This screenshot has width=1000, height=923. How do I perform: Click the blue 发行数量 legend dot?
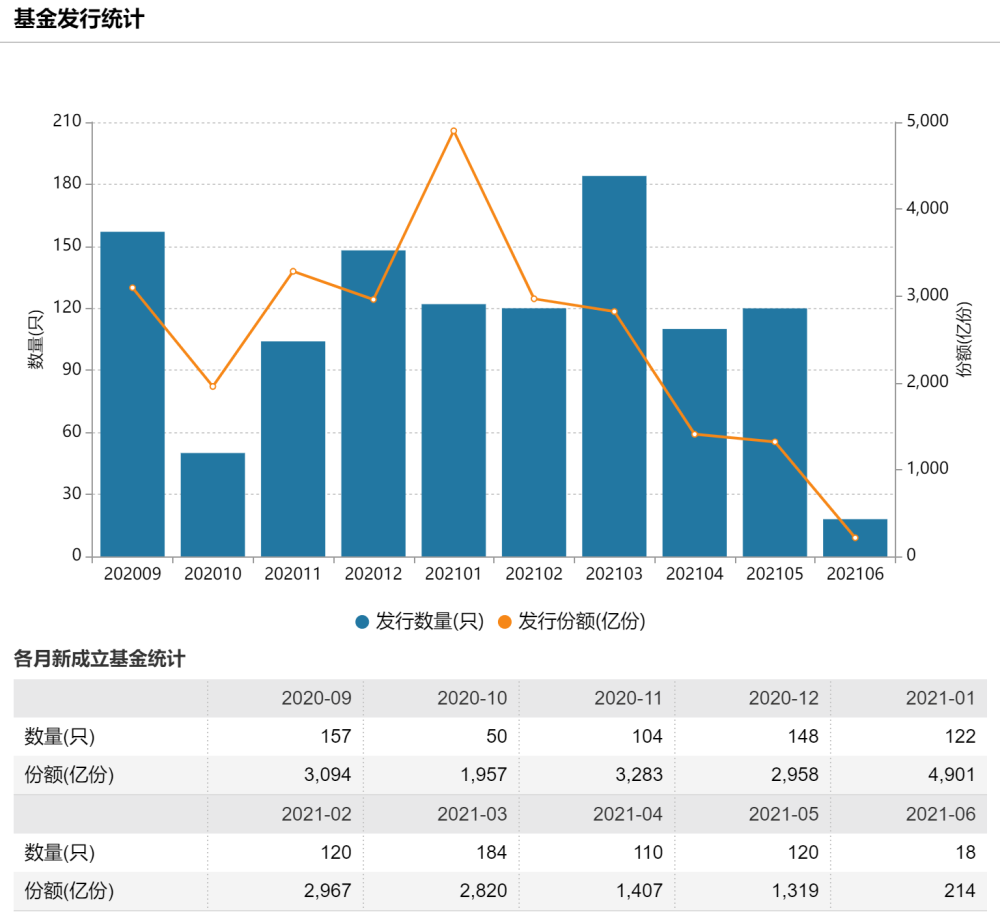click(362, 622)
